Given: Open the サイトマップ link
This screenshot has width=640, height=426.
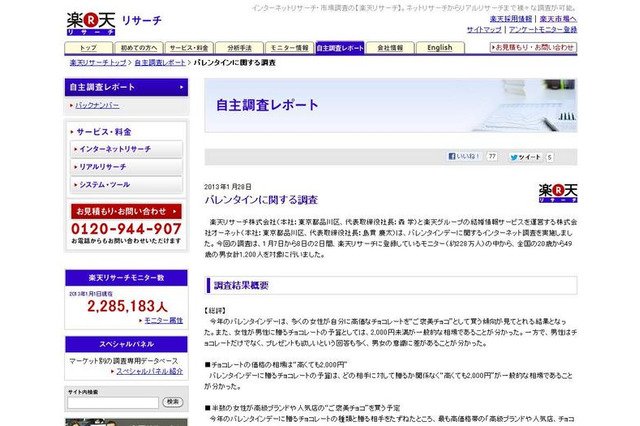Looking at the screenshot, I should tap(484, 29).
